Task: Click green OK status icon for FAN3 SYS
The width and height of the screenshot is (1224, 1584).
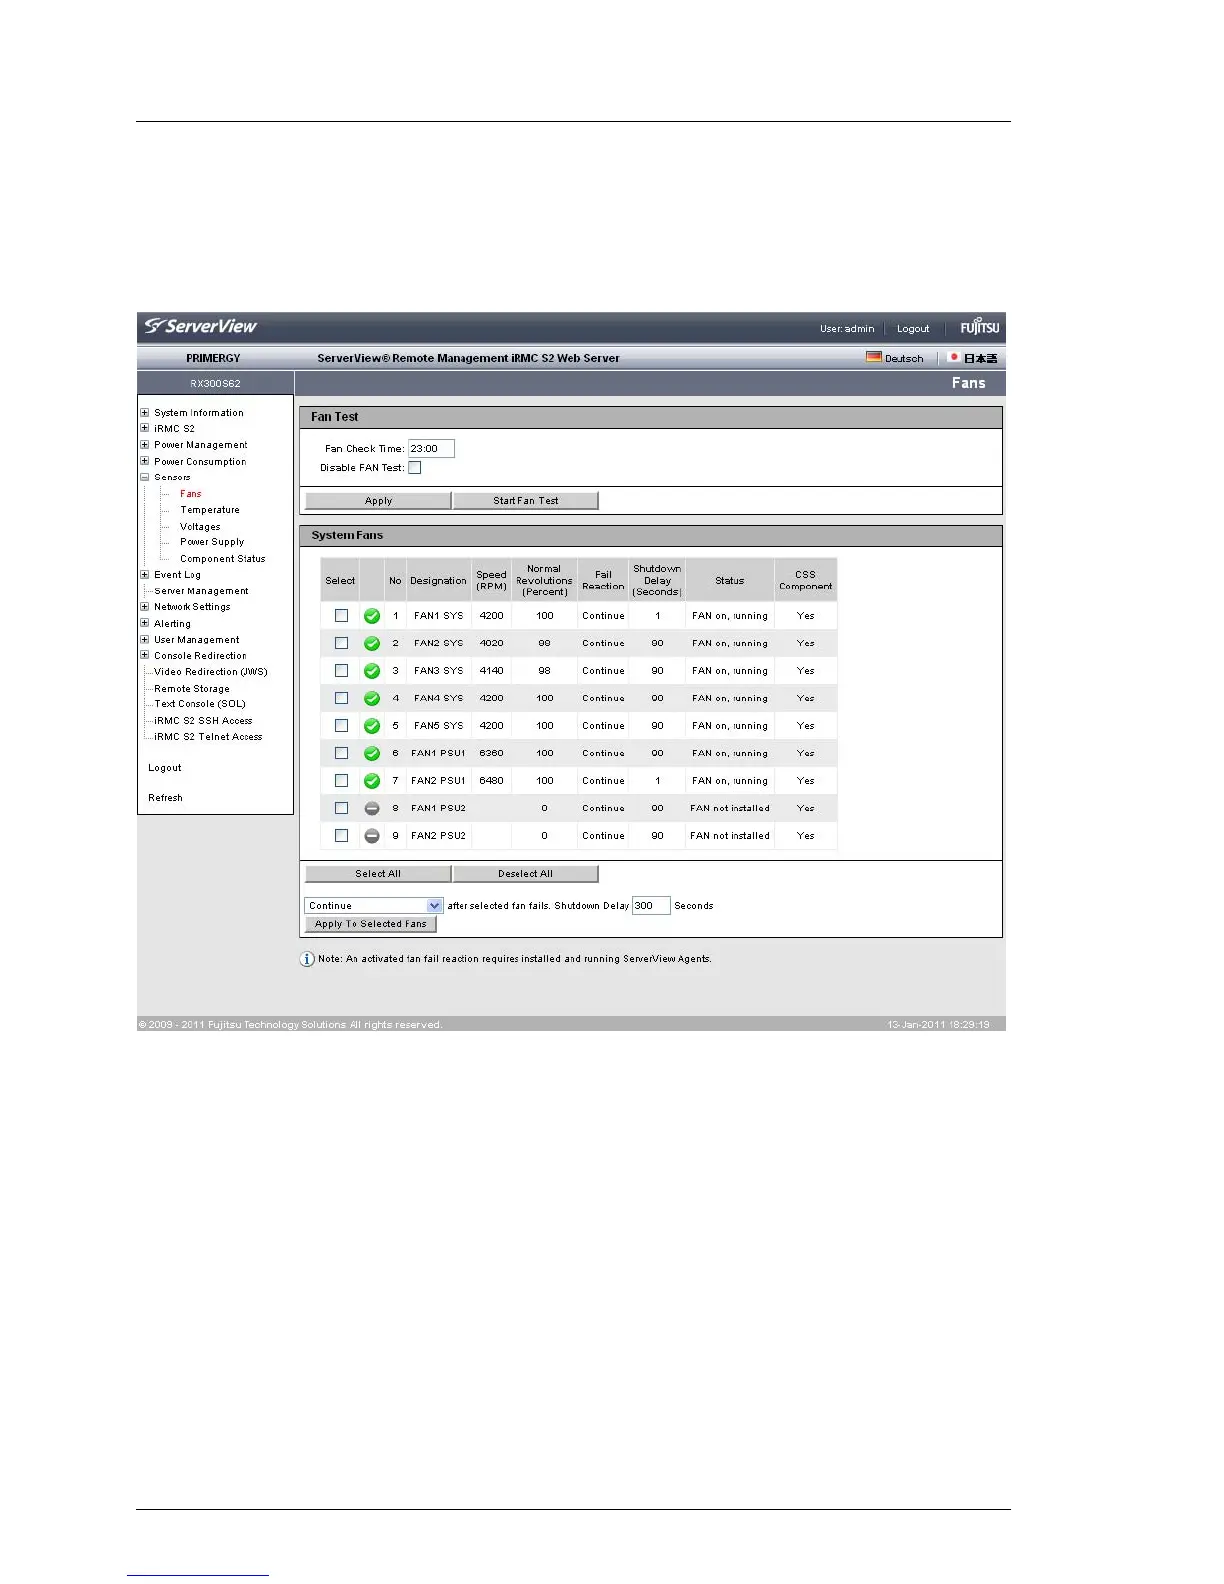Action: coord(372,671)
